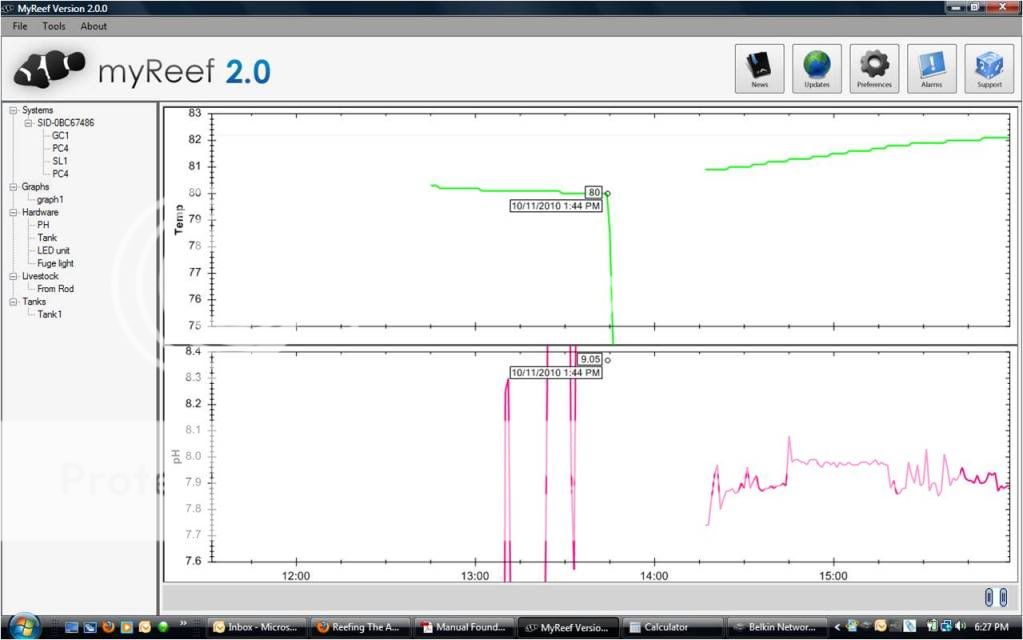1023x640 pixels.
Task: Collapse the Livestock tree node
Action: click(x=13, y=276)
